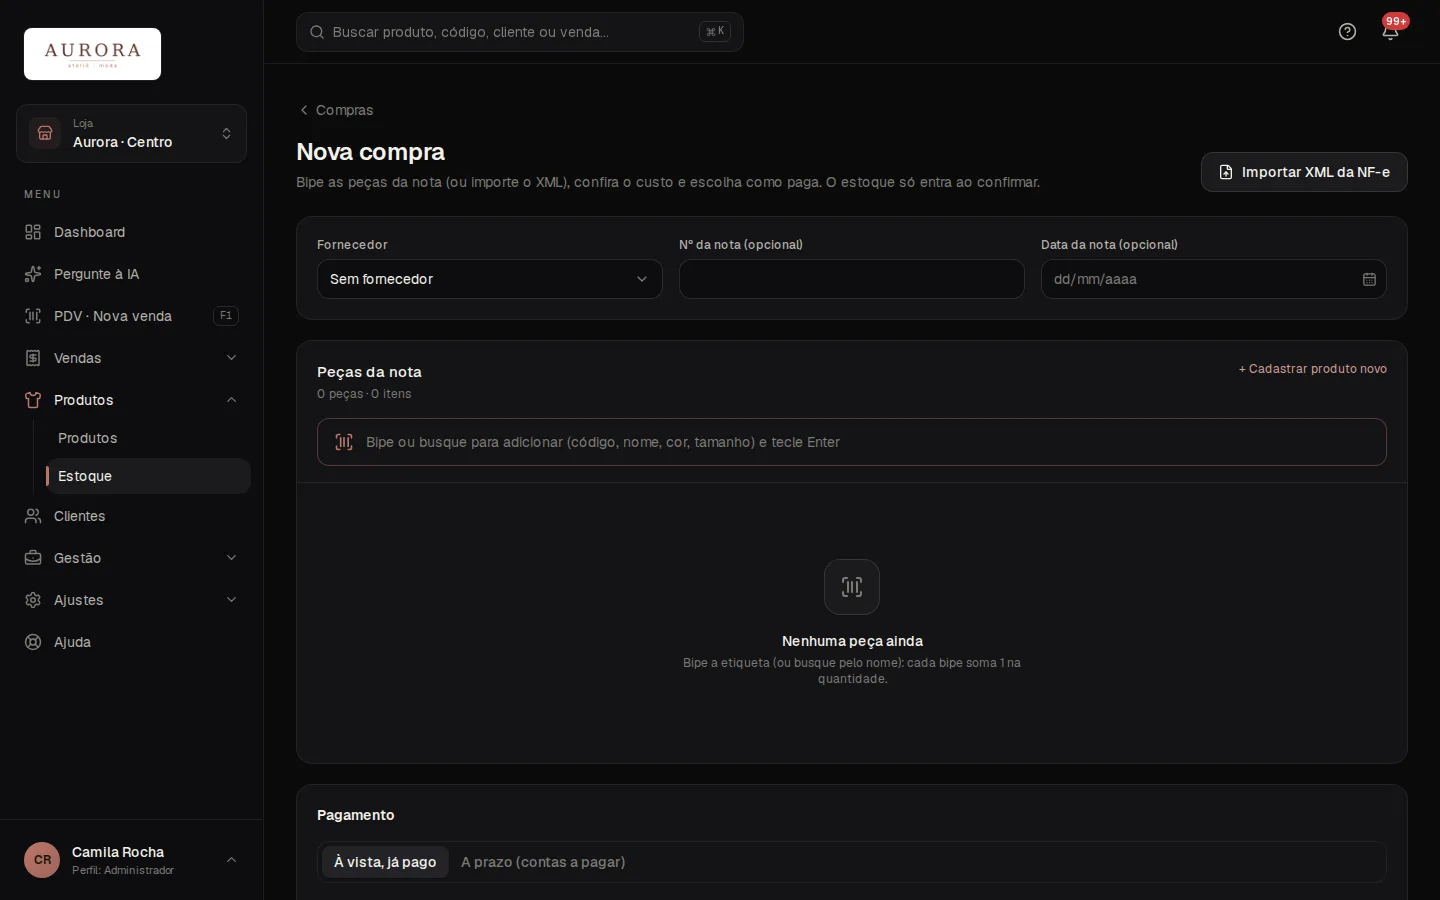Click the Nº da nota input field
1440x900 pixels.
coord(852,279)
